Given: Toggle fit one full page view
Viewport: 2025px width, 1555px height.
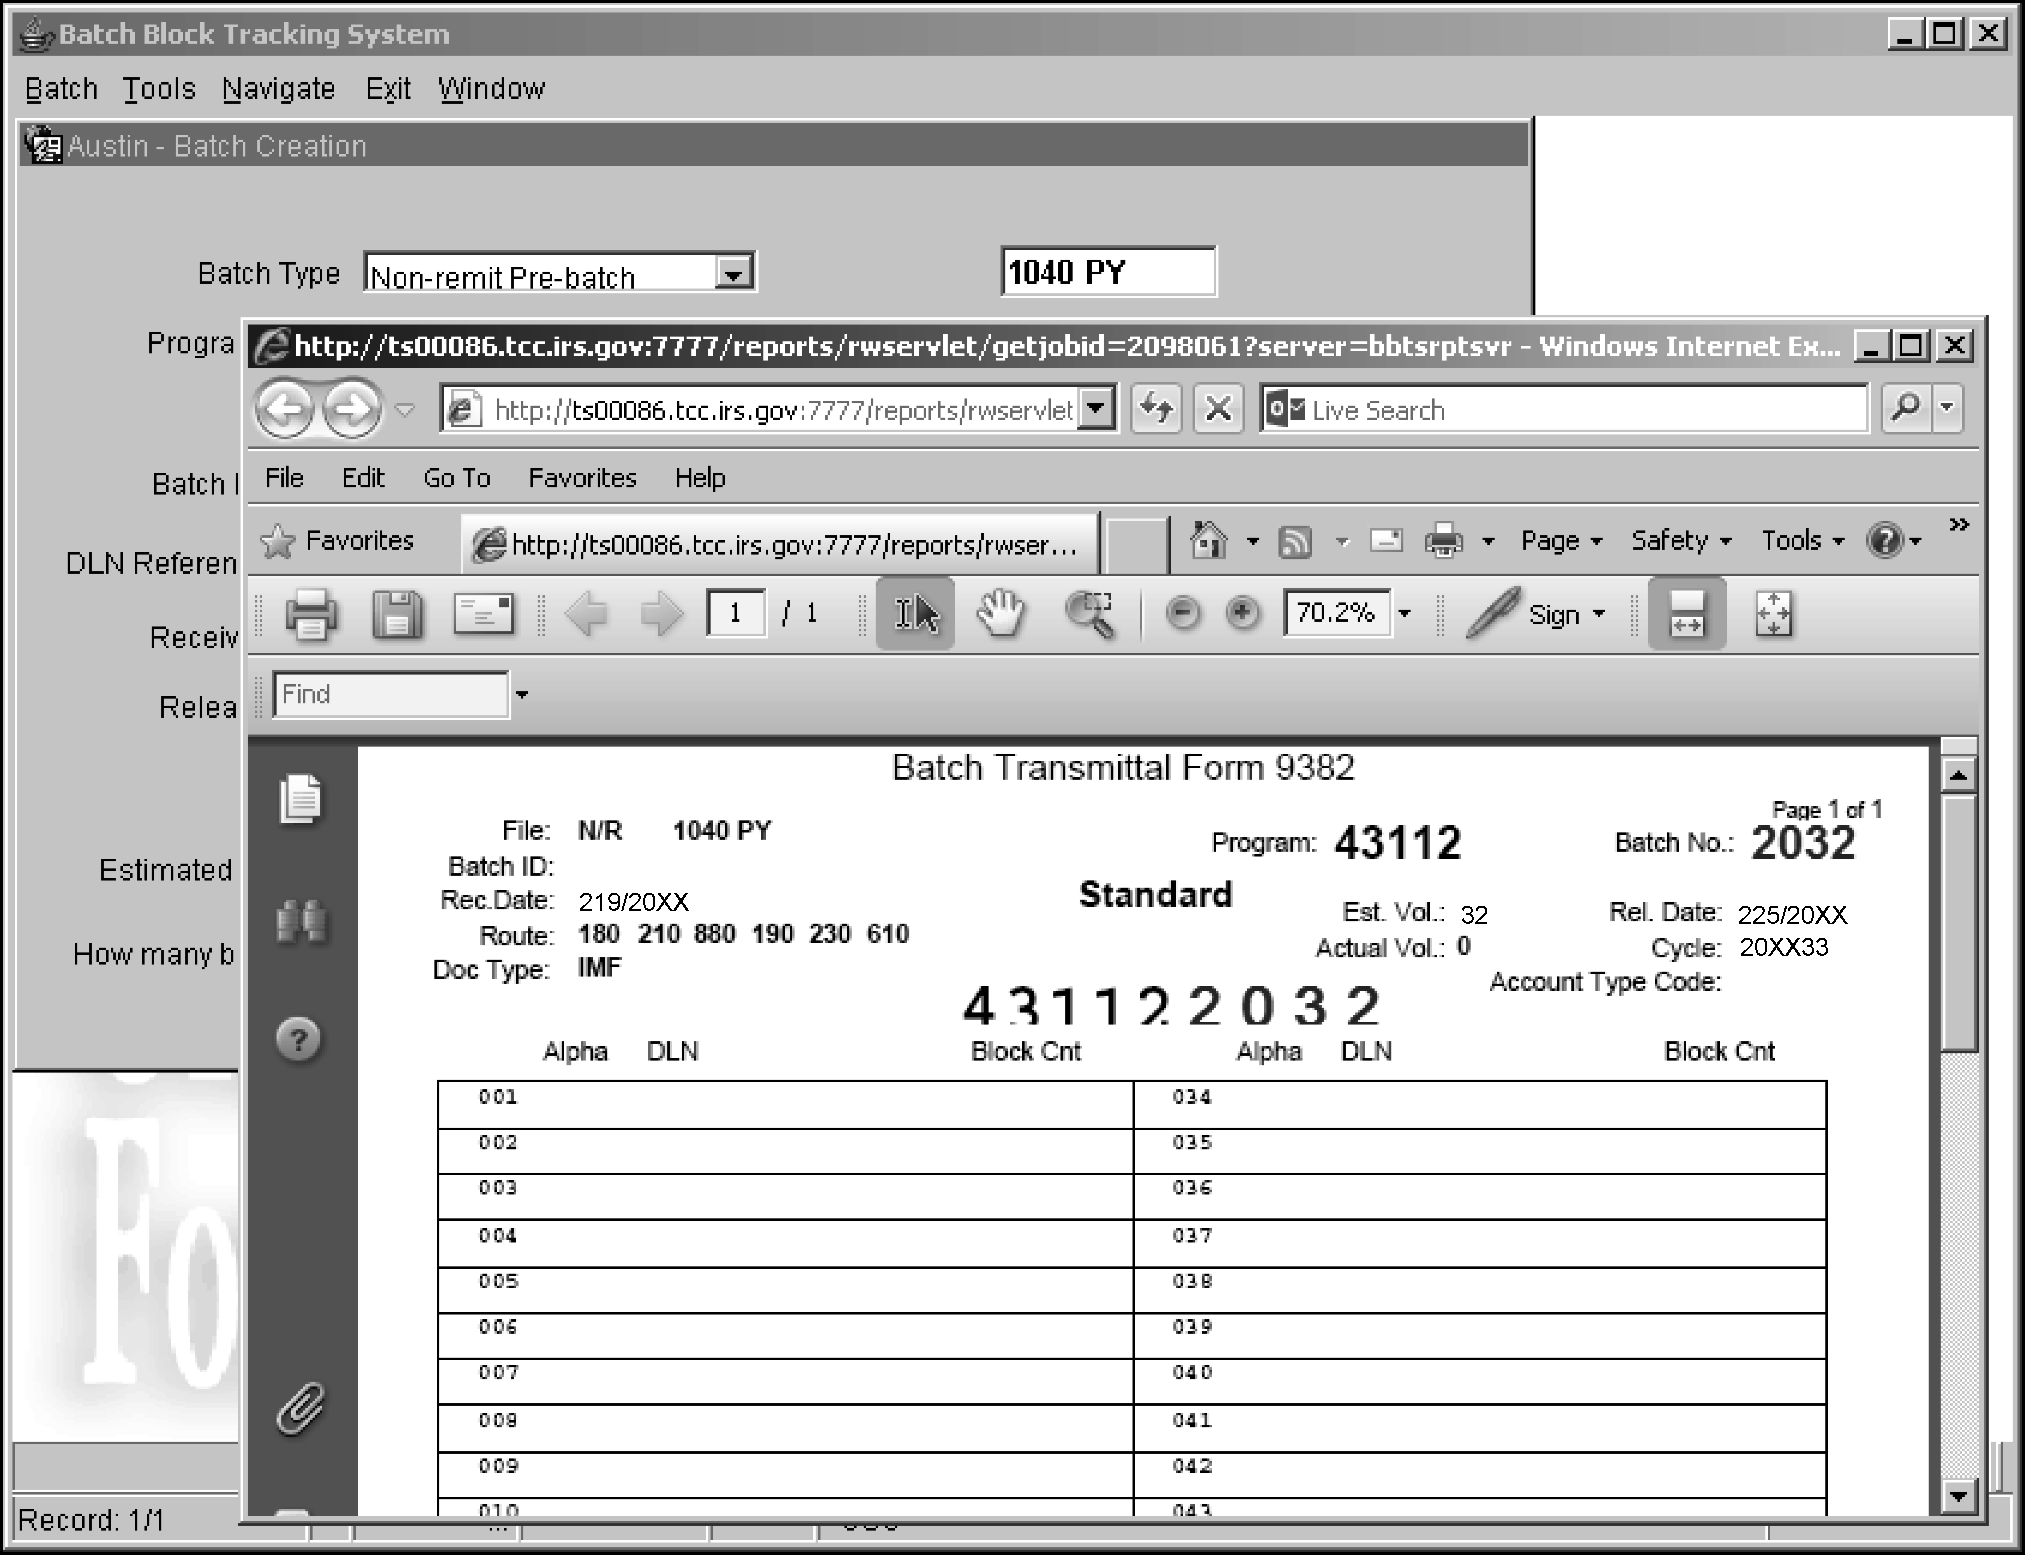Looking at the screenshot, I should [x=1773, y=614].
